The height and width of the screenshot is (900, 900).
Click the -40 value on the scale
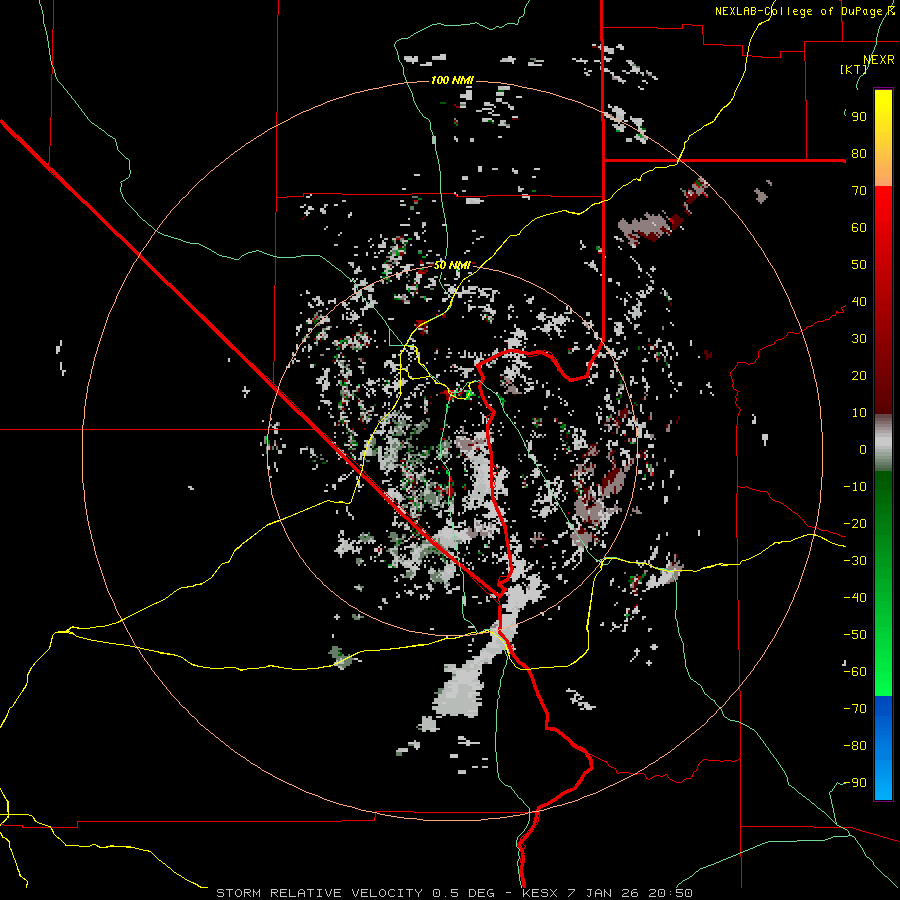[x=855, y=598]
